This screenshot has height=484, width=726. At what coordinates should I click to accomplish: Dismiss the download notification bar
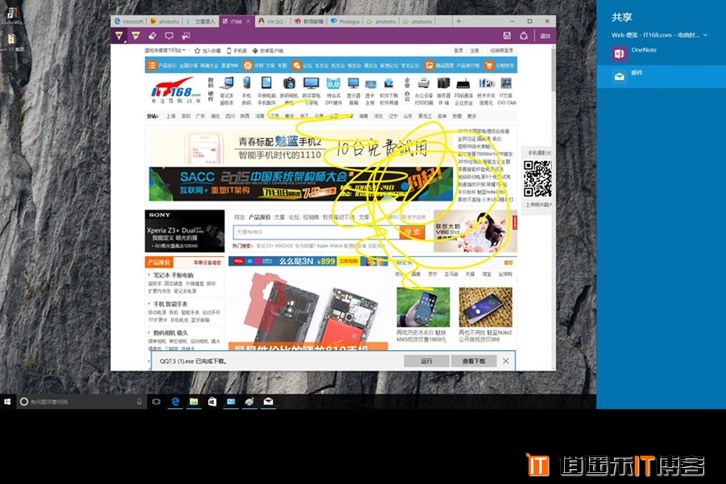[506, 361]
